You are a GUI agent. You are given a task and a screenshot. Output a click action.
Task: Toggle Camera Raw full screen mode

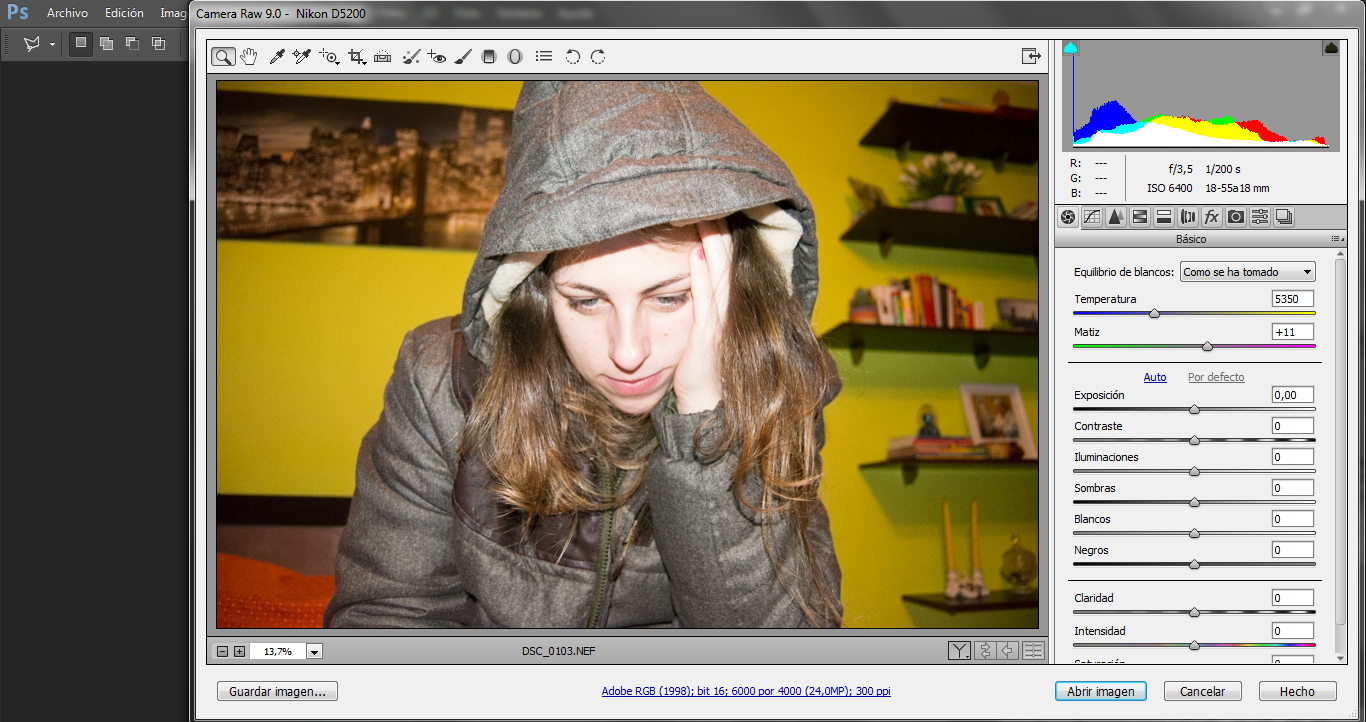[1031, 56]
